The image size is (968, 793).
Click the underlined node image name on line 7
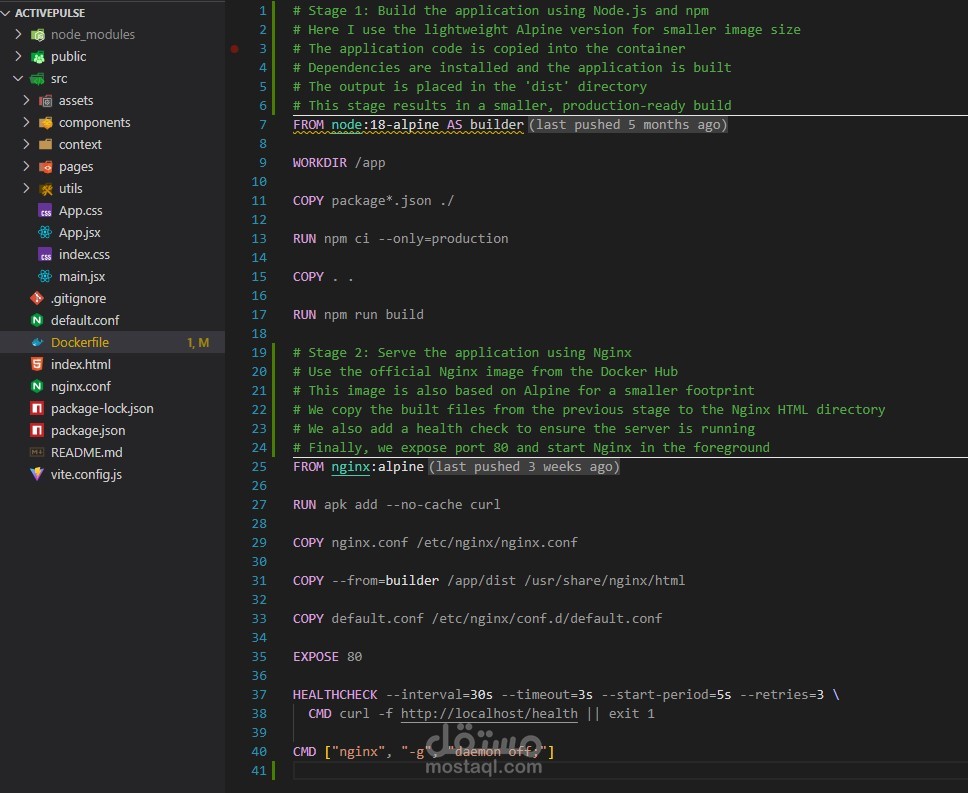[346, 125]
